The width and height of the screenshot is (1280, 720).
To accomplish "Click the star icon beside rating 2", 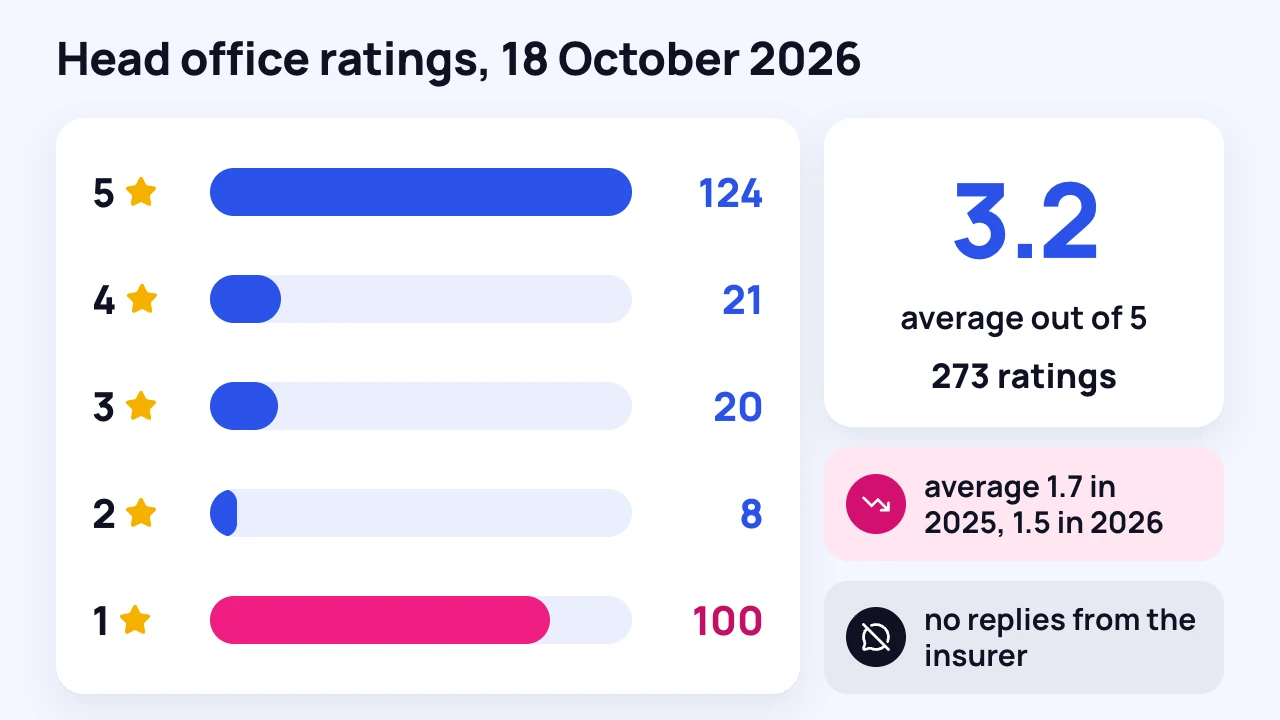I will [x=141, y=512].
